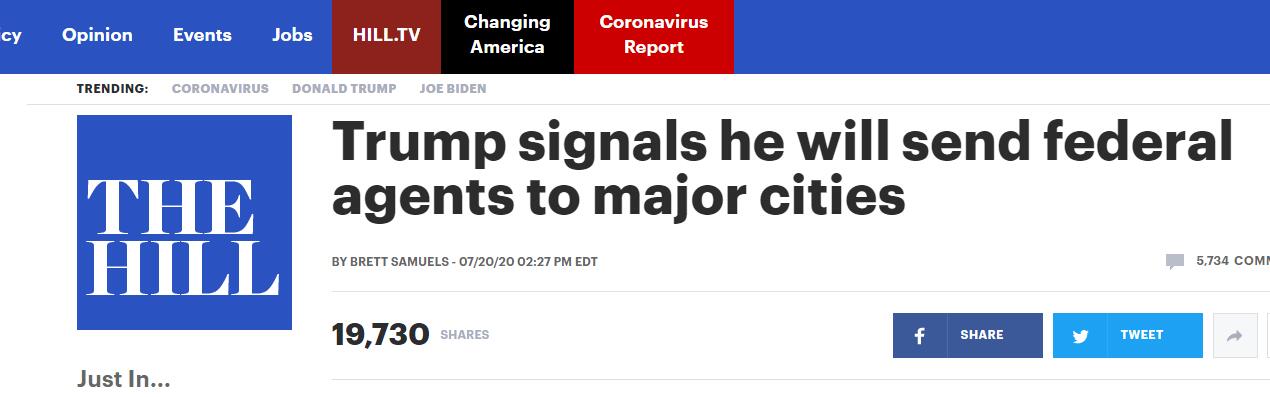Viewport: 1270px width, 397px height.
Task: Open HILL.TV tab
Action: (387, 36)
